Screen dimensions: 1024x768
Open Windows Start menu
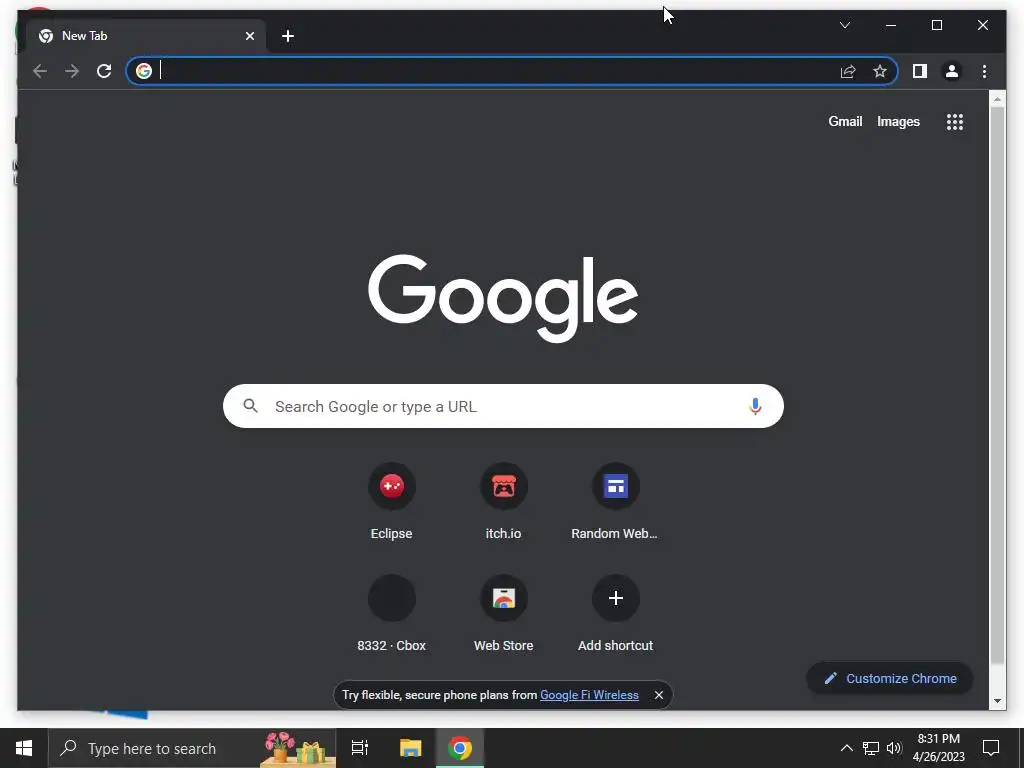(24, 748)
